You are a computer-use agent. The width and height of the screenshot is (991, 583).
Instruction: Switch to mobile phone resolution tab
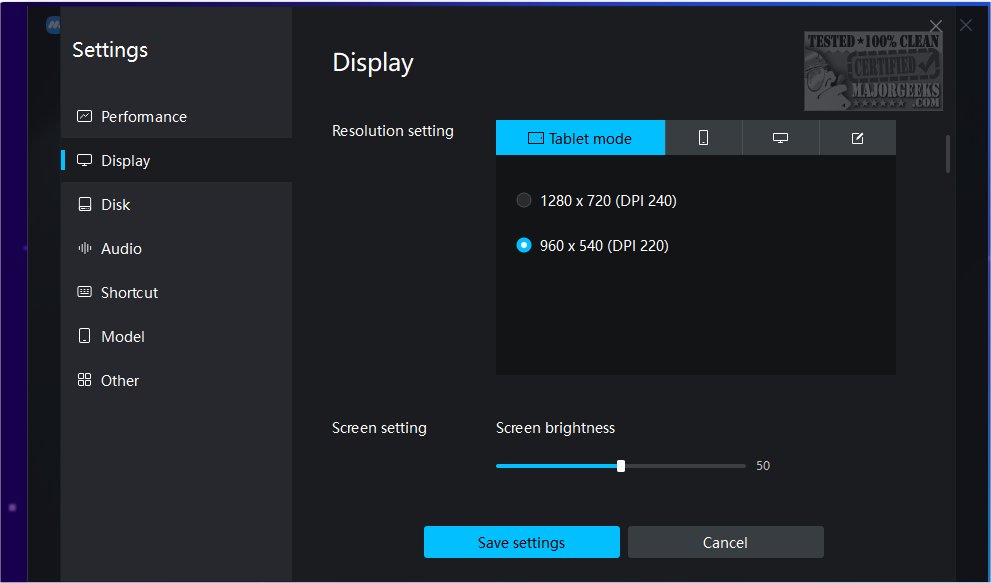click(703, 138)
